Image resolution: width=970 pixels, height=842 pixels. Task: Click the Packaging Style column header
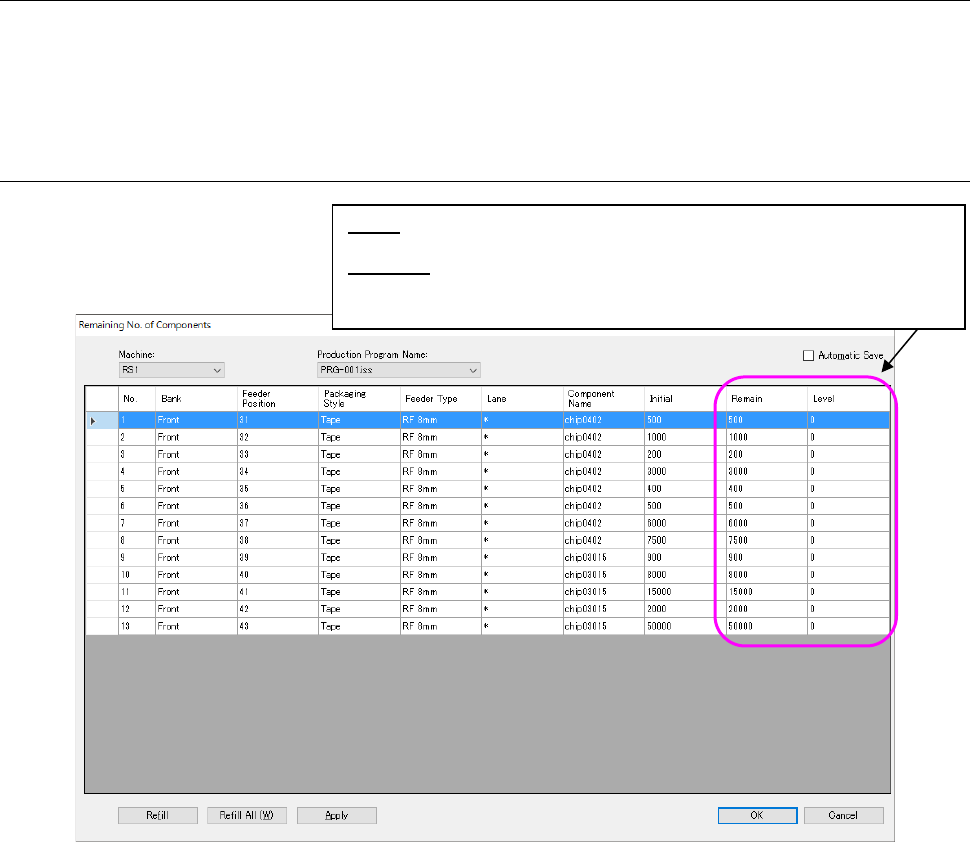point(358,399)
